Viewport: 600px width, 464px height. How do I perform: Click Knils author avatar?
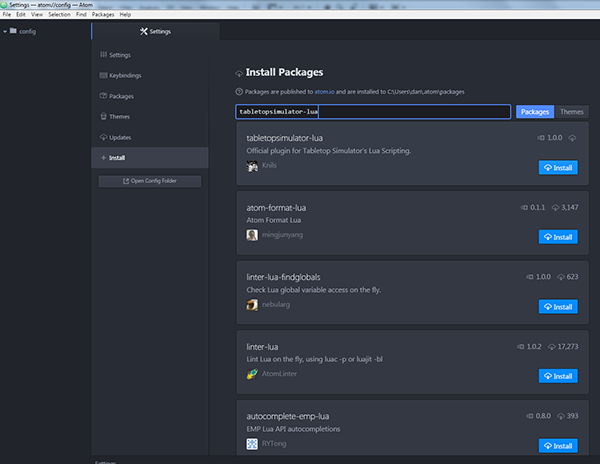(252, 166)
